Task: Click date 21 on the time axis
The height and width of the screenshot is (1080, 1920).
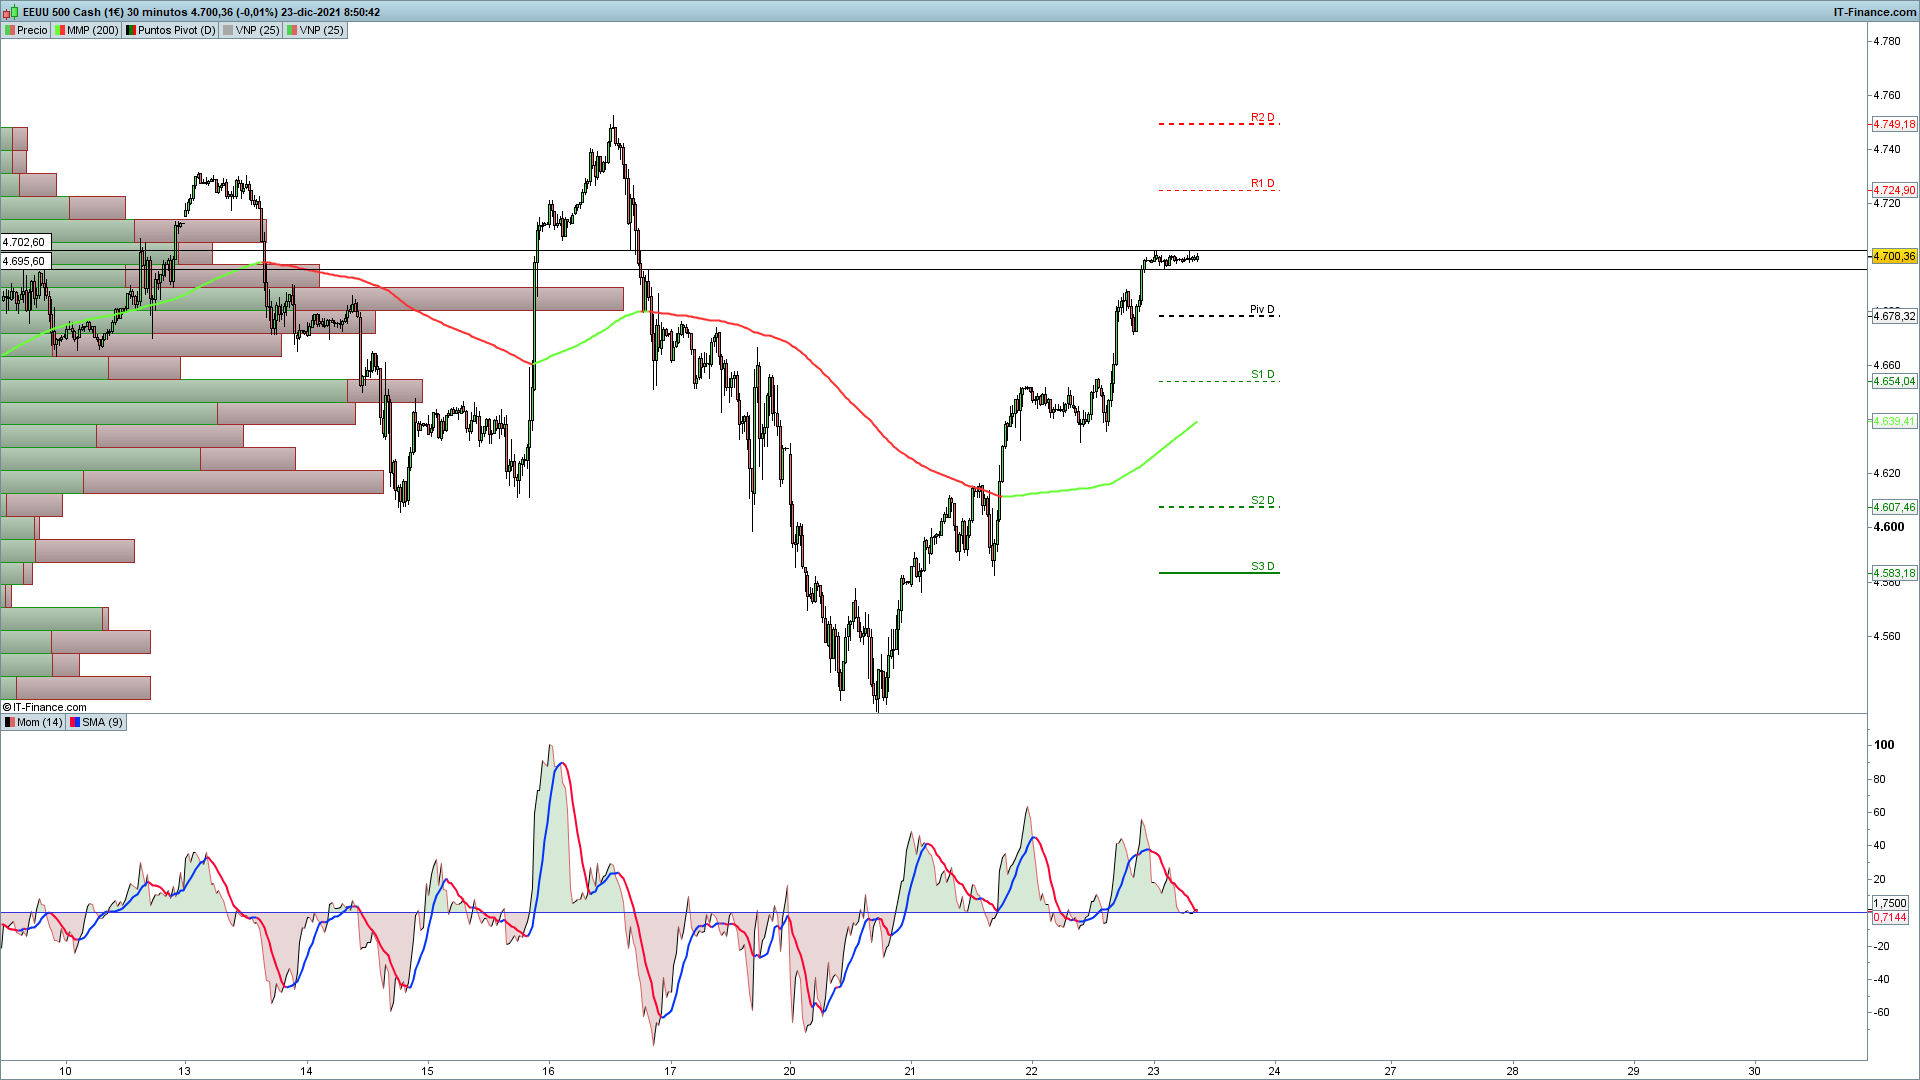Action: (910, 1071)
